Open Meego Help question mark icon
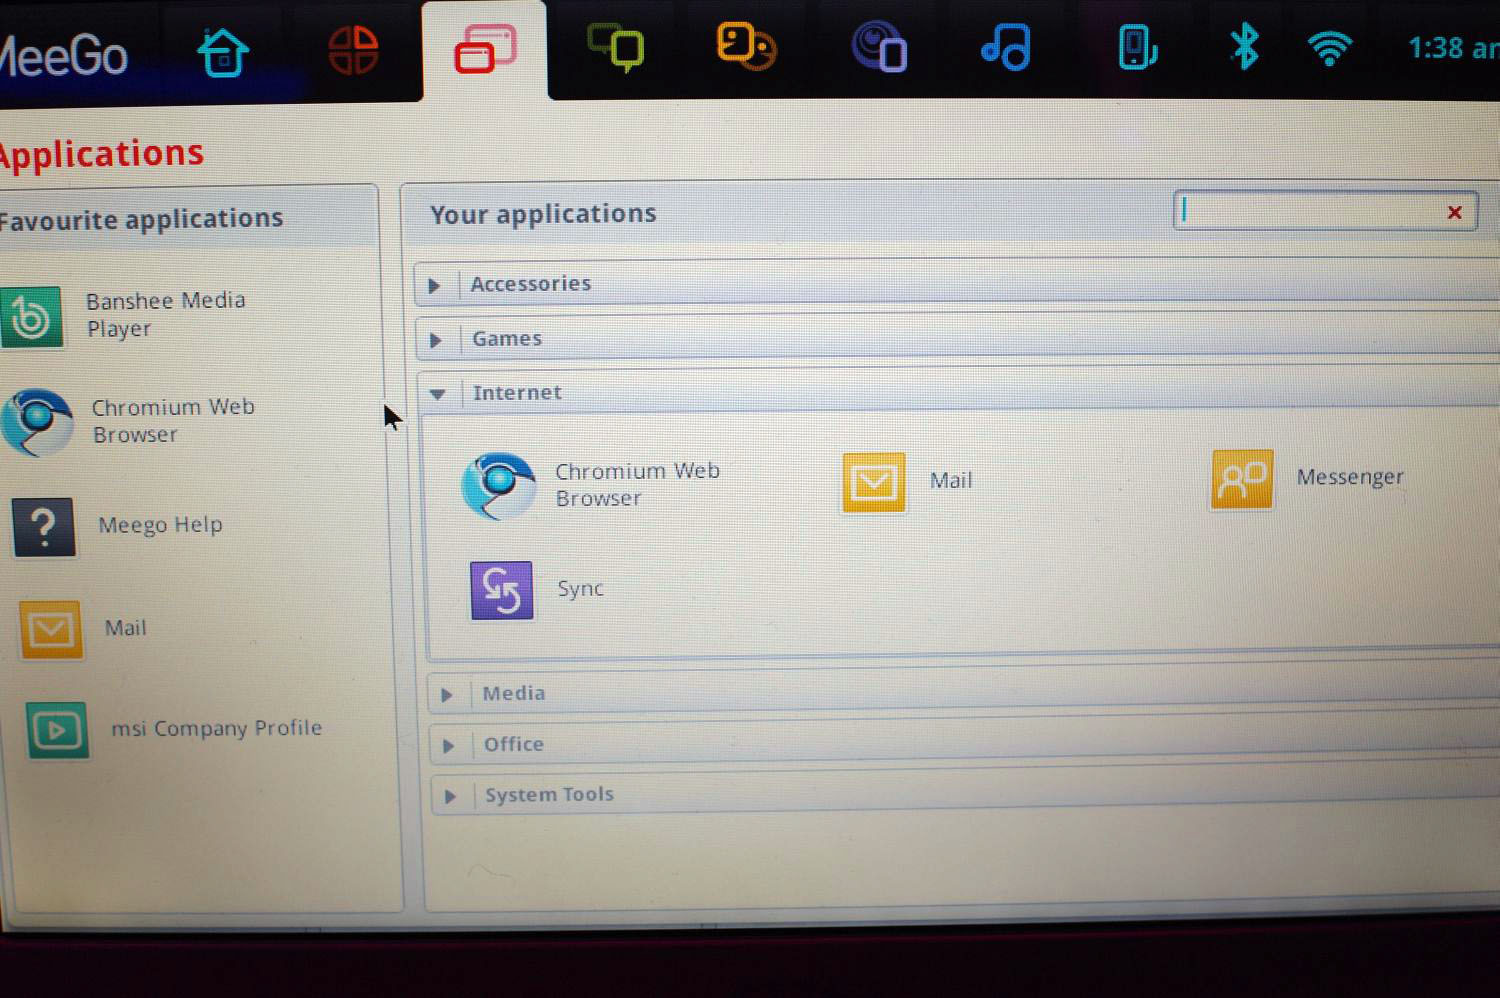The image size is (1500, 998). [44, 527]
